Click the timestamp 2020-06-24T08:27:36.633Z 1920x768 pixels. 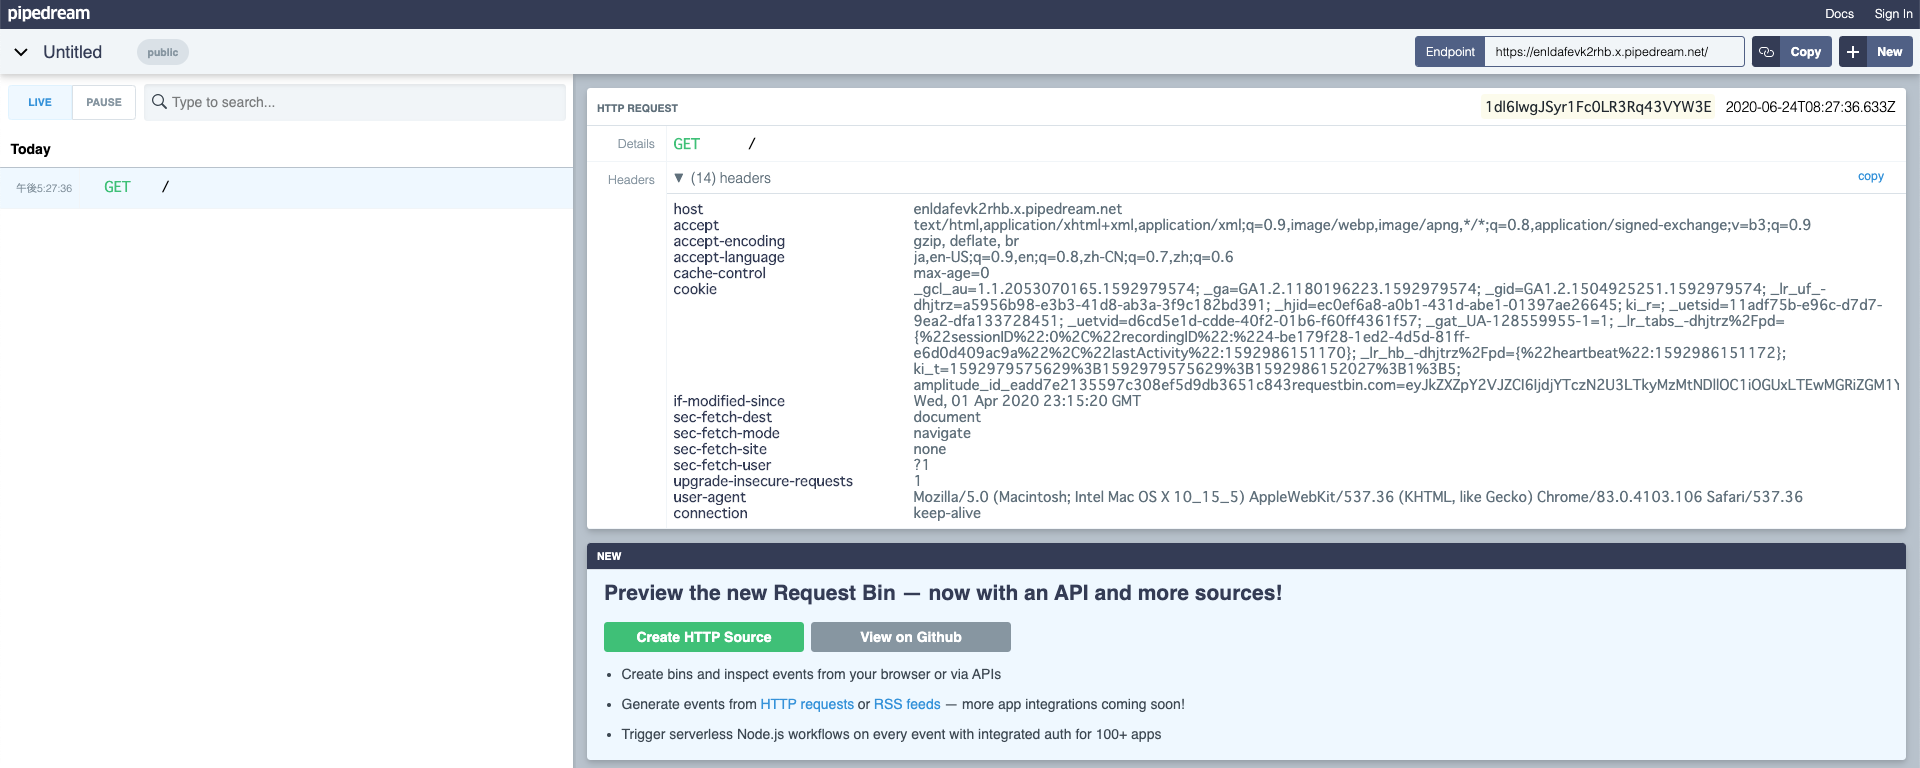tap(1810, 107)
